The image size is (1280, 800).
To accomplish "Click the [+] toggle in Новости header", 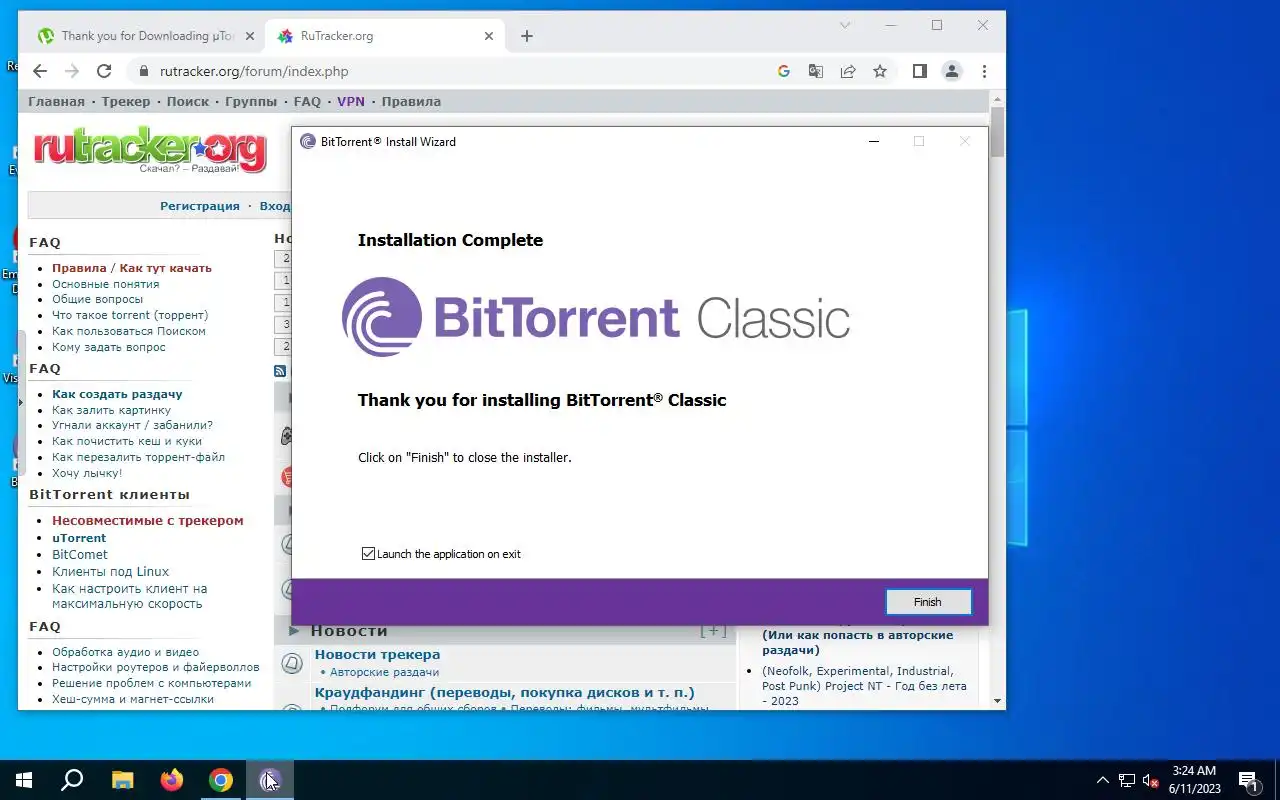I will pyautogui.click(x=713, y=631).
